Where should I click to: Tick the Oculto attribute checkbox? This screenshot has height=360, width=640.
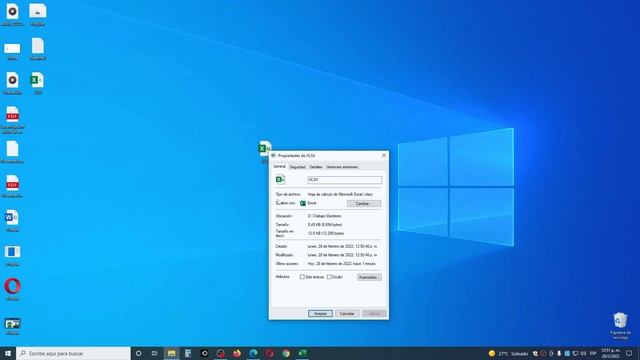[x=329, y=277]
